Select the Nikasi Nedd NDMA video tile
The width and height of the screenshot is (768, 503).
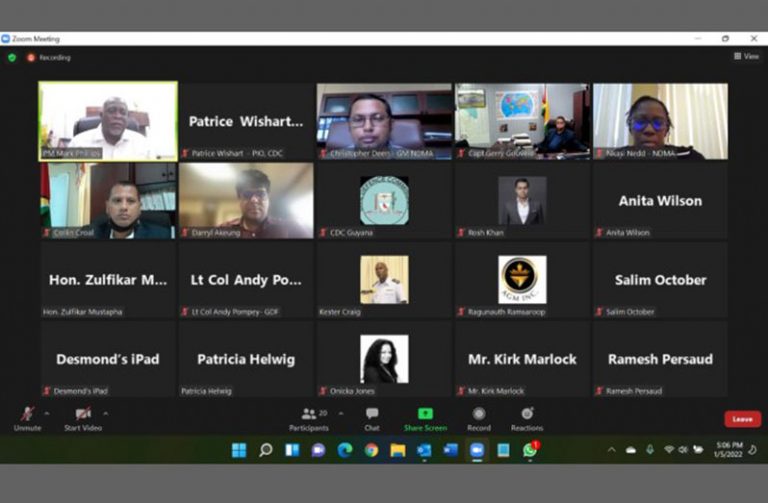tap(660, 121)
